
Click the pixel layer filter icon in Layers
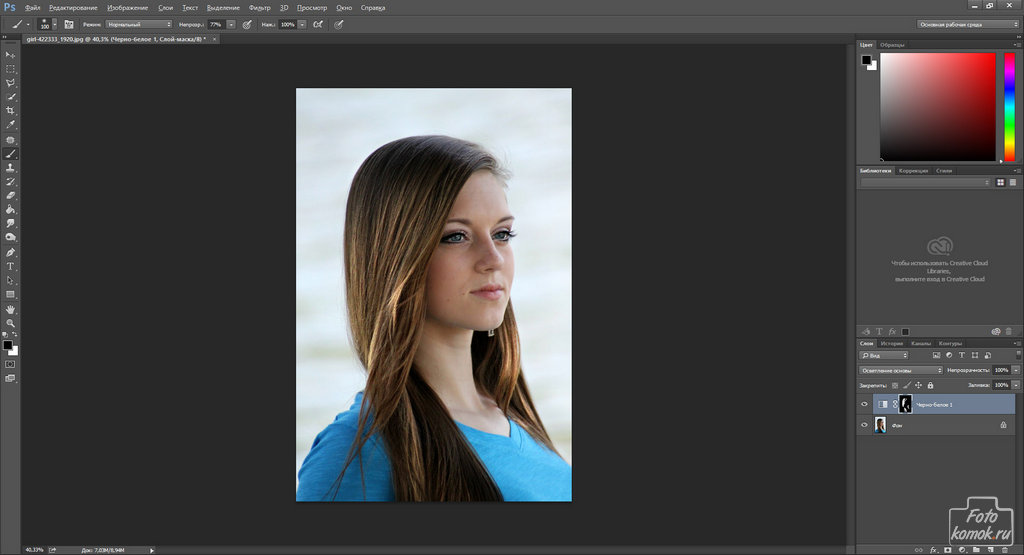pyautogui.click(x=936, y=355)
